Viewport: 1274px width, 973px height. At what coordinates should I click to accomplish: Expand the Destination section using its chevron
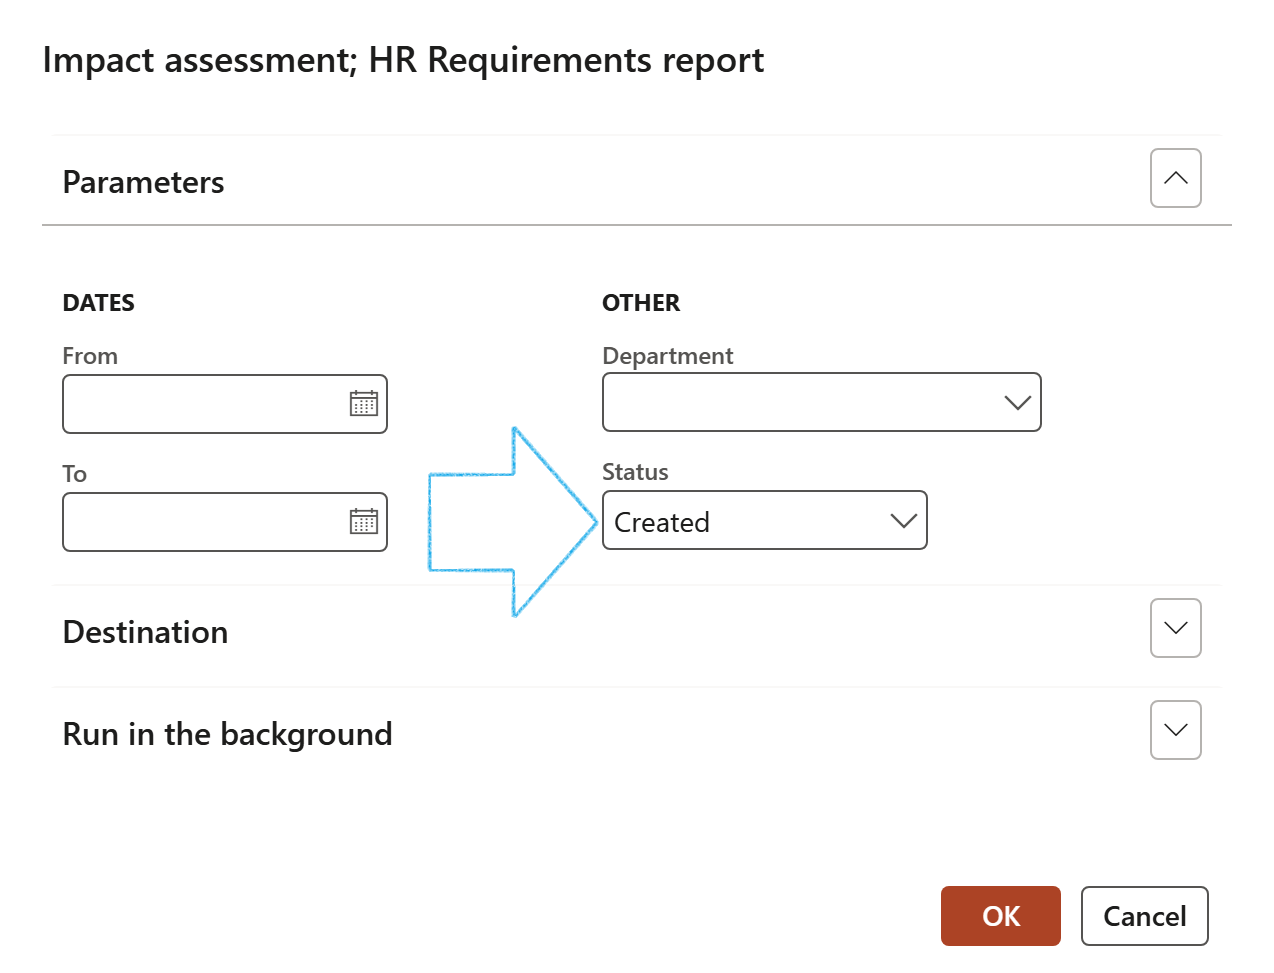(1175, 629)
